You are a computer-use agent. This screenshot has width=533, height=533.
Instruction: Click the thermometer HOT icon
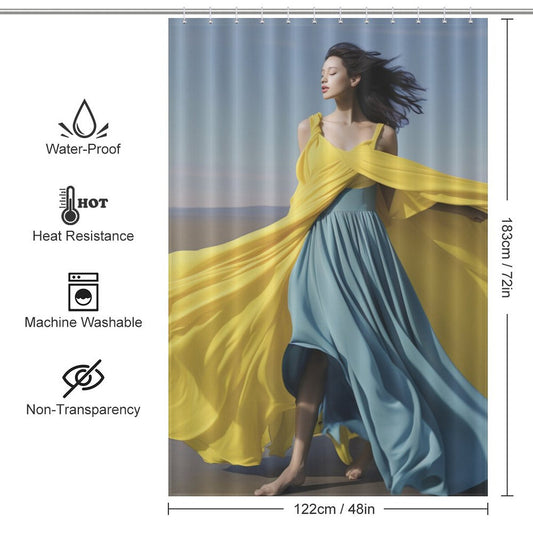click(x=83, y=205)
